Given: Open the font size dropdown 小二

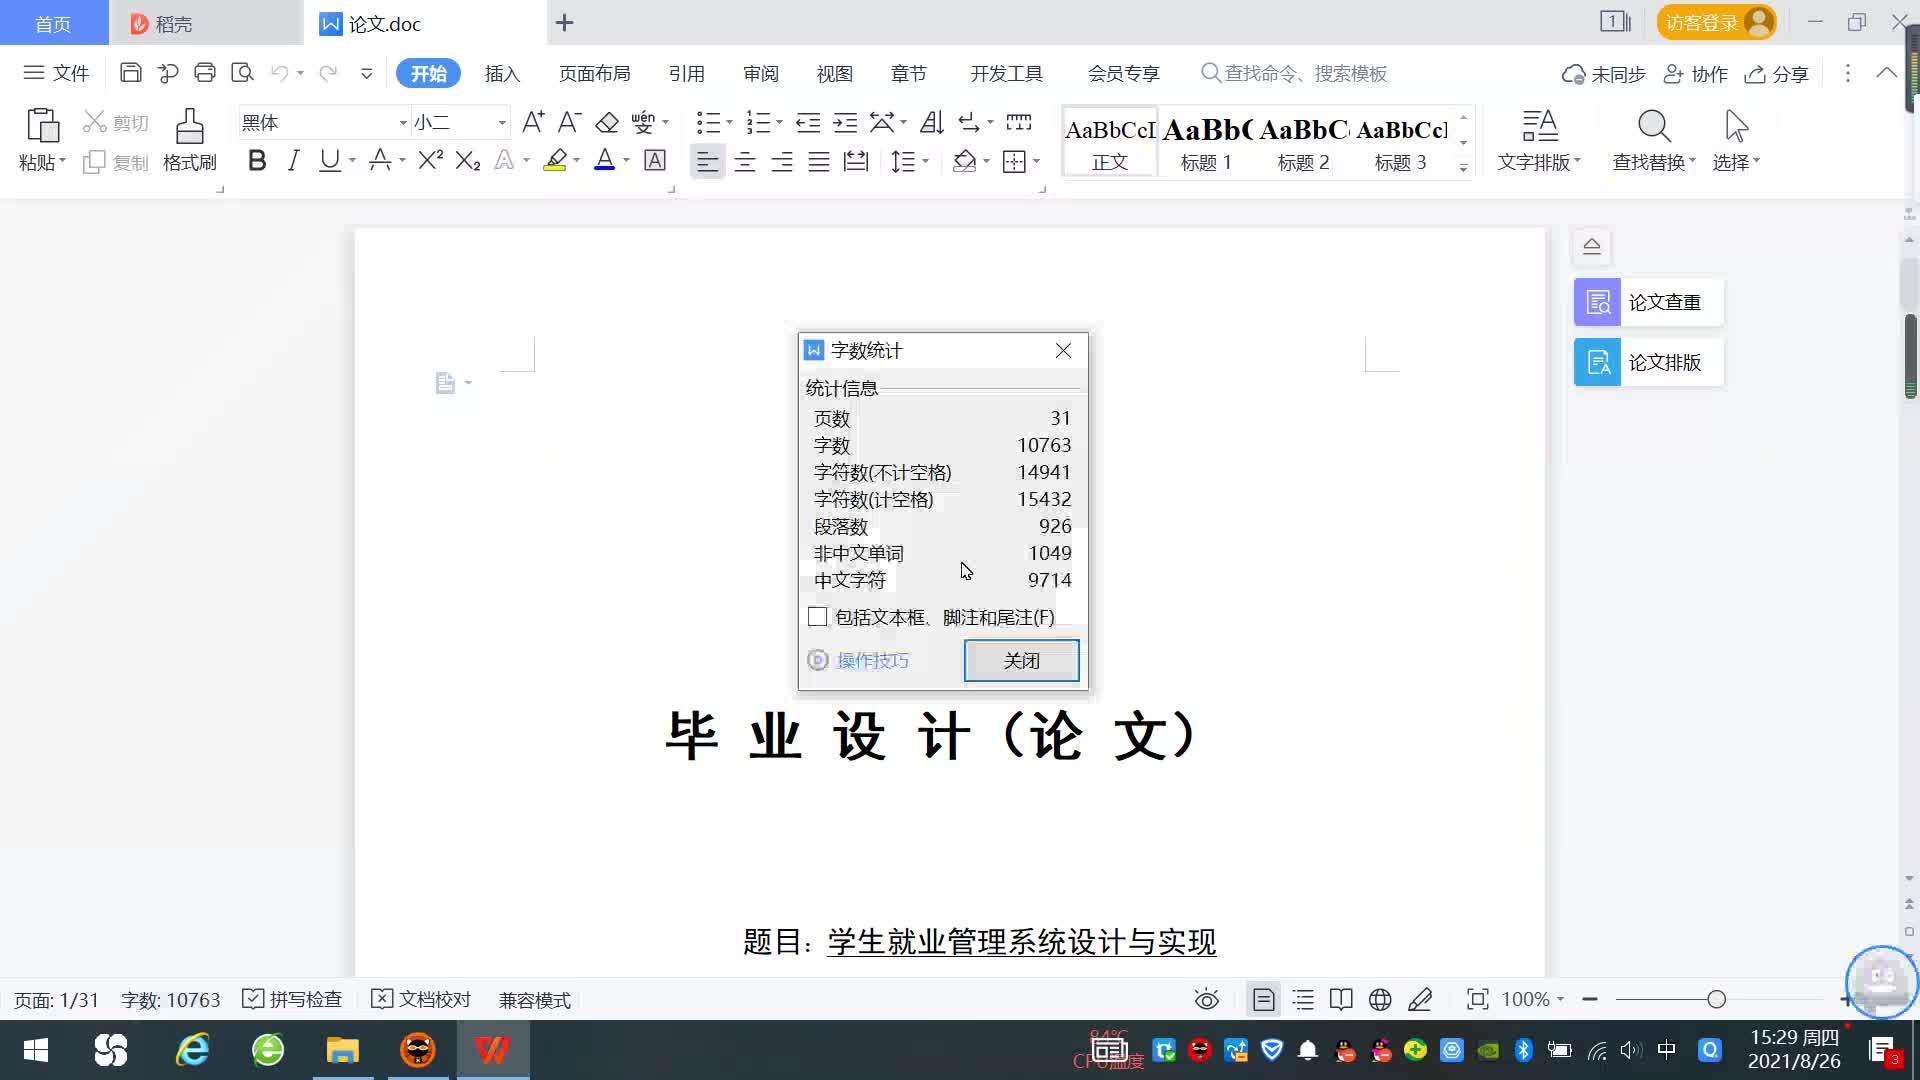Looking at the screenshot, I should [502, 123].
